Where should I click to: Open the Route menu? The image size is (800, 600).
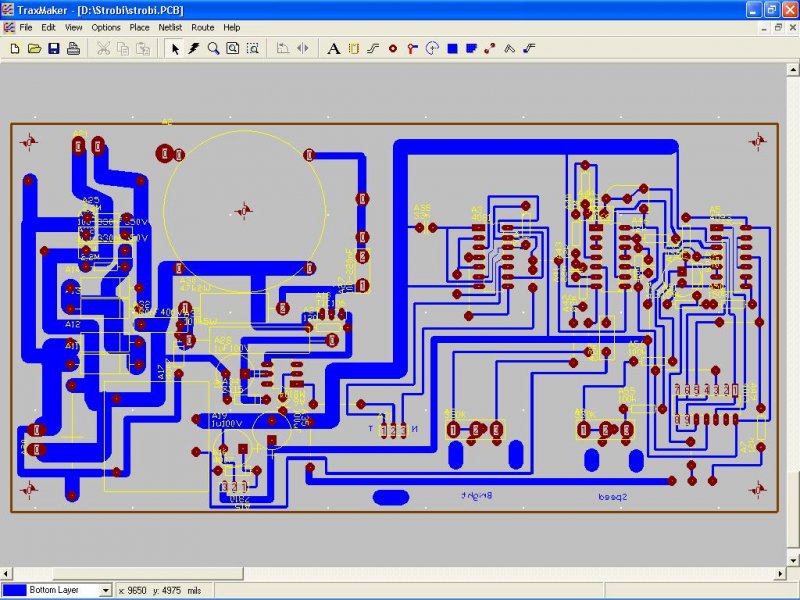tap(203, 28)
